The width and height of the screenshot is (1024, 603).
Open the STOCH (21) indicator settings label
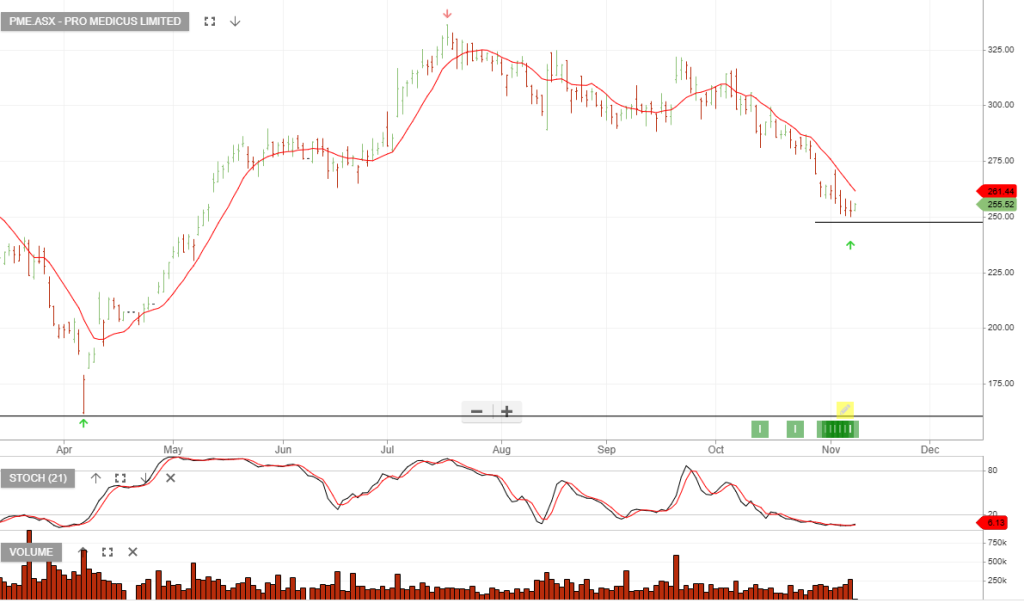click(x=40, y=478)
